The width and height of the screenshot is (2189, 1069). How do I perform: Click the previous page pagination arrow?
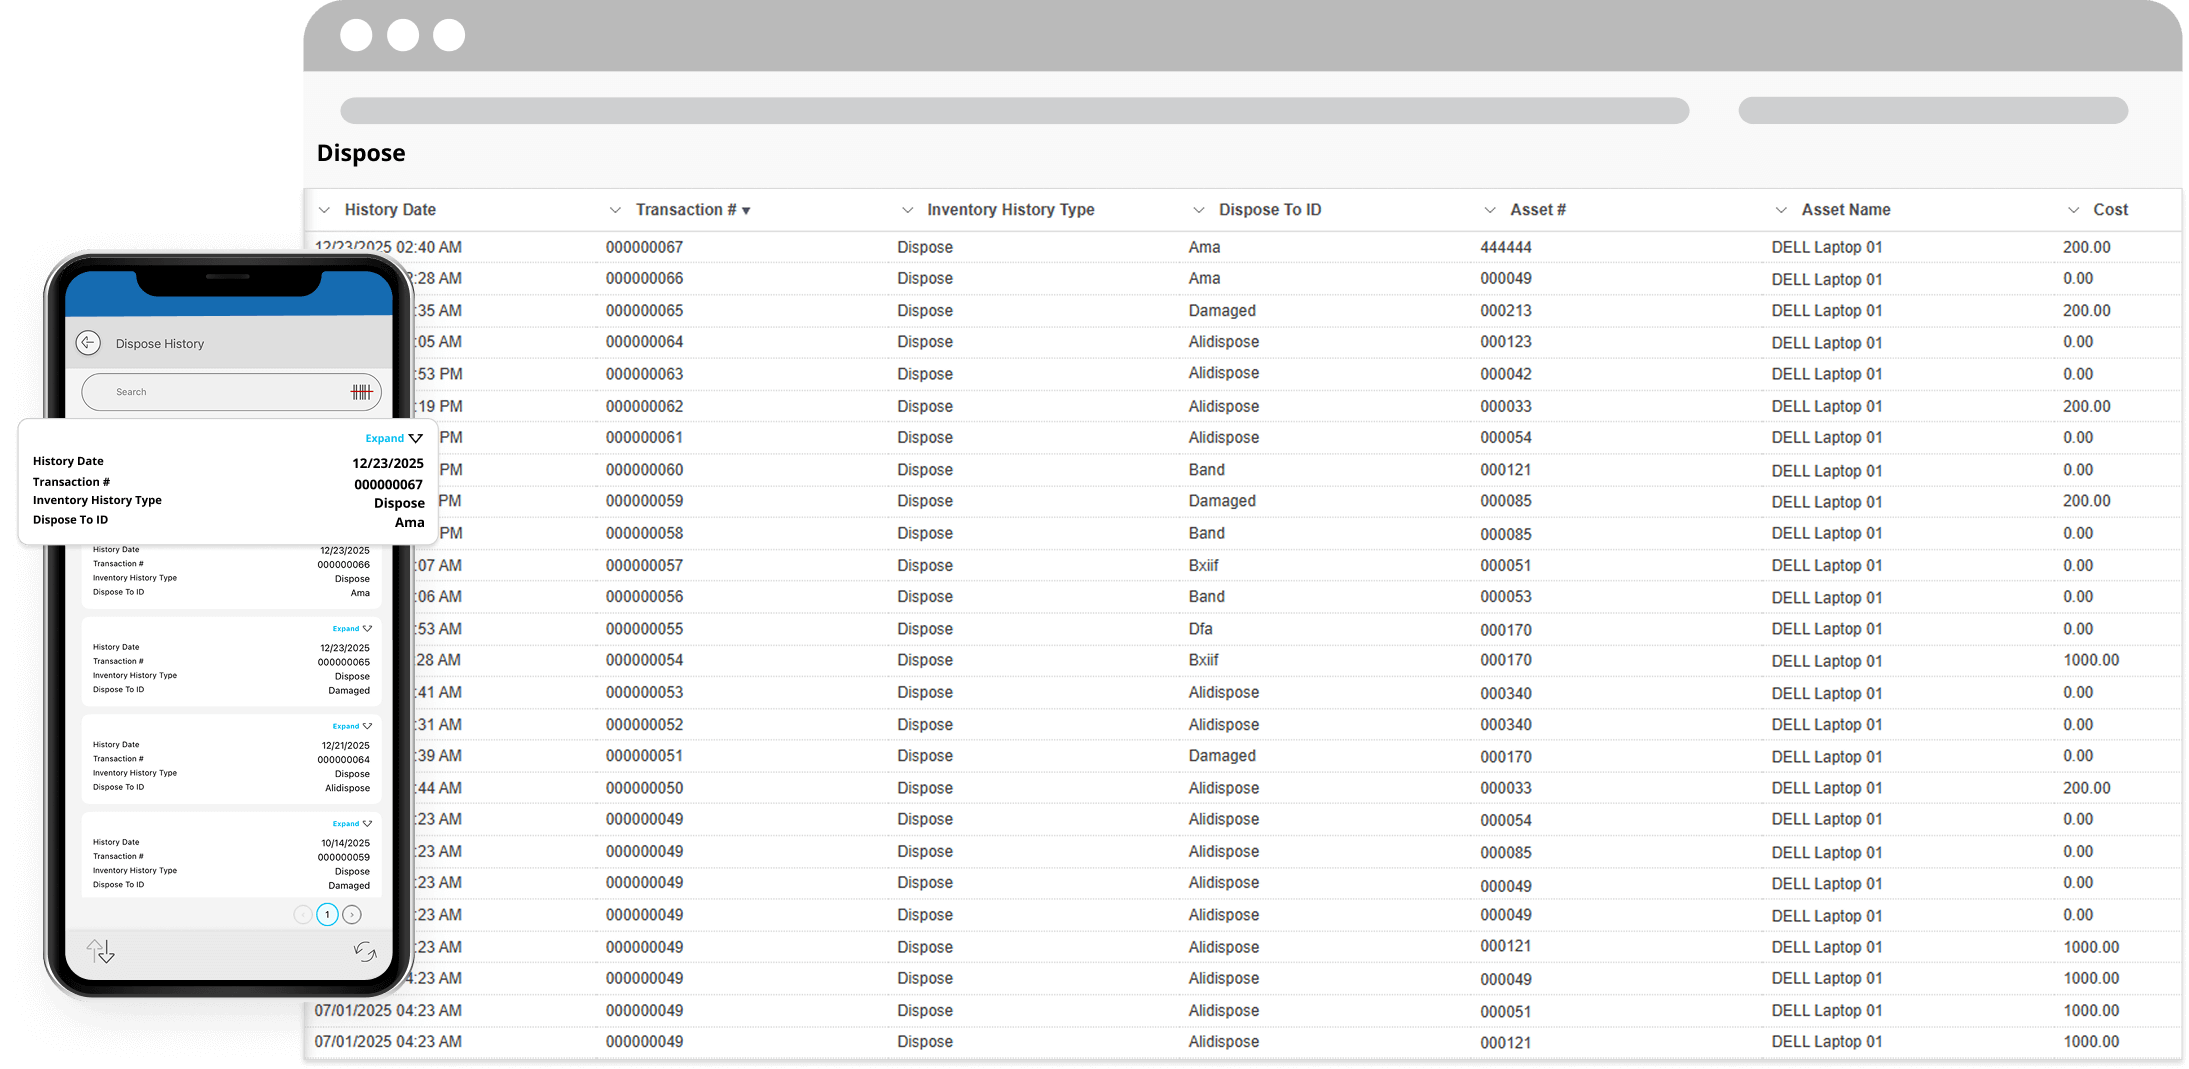pyautogui.click(x=302, y=914)
